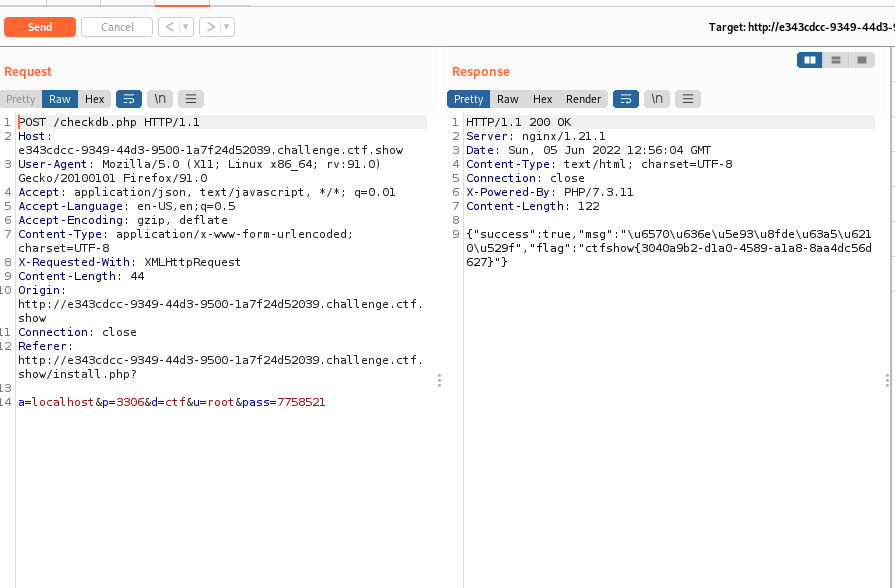Click the pass value 7758521
This screenshot has height=588, width=895.
(x=301, y=402)
